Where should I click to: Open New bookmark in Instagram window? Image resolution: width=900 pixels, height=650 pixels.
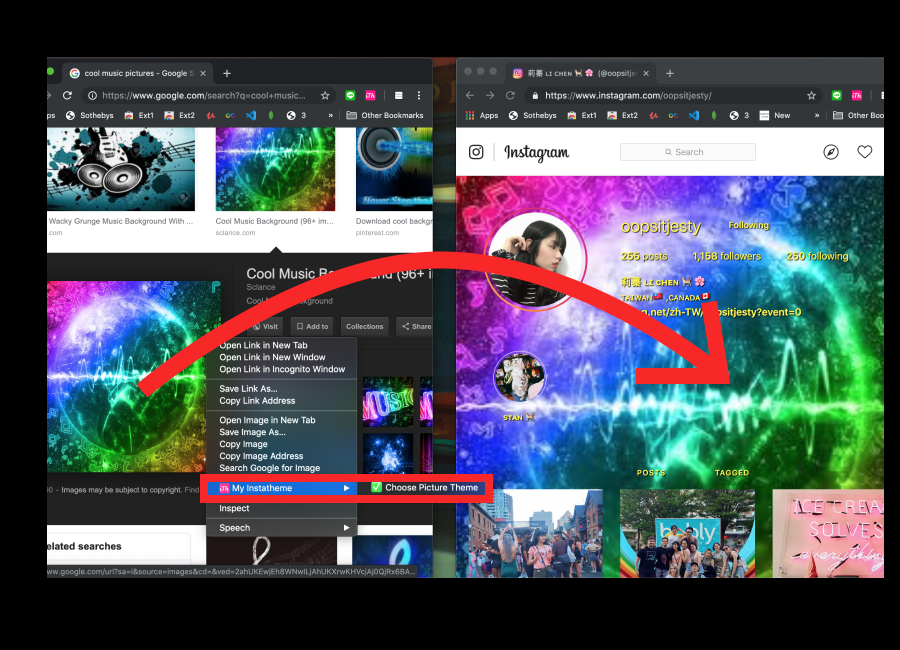tap(775, 115)
